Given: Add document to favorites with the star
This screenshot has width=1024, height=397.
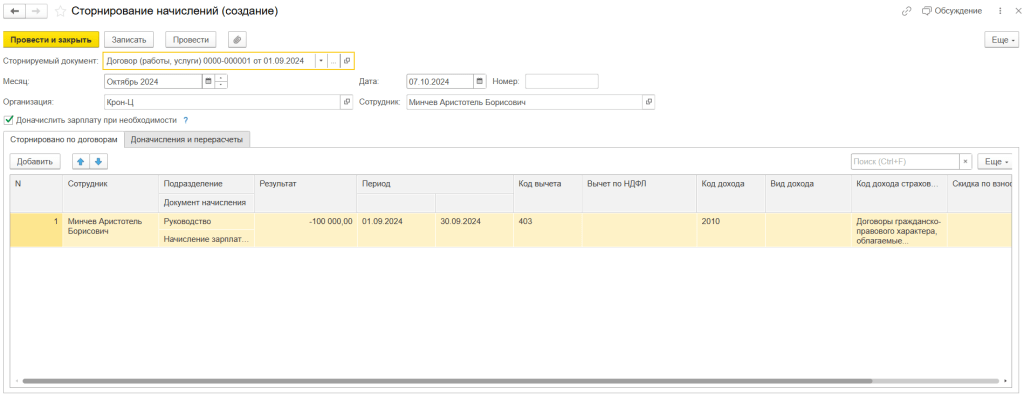Looking at the screenshot, I should [59, 11].
